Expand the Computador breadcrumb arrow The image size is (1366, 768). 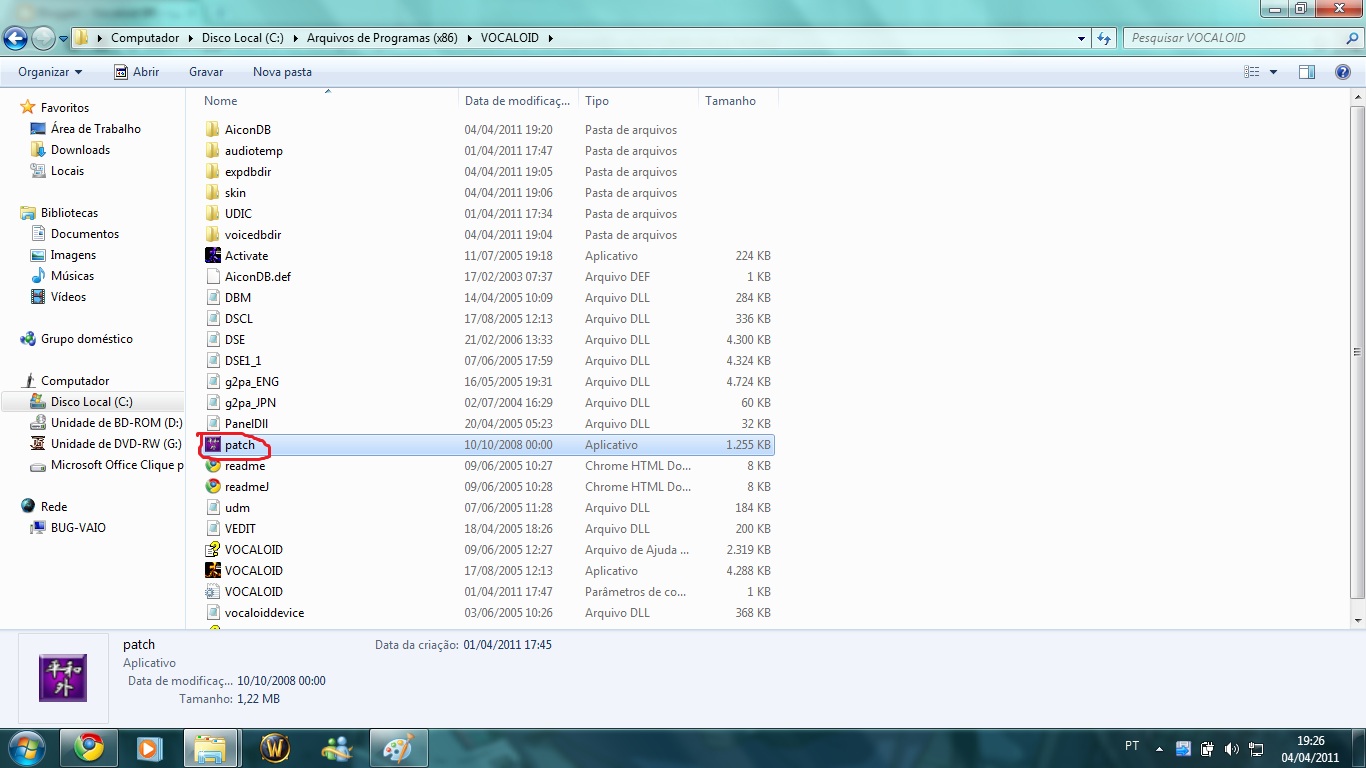[x=189, y=38]
